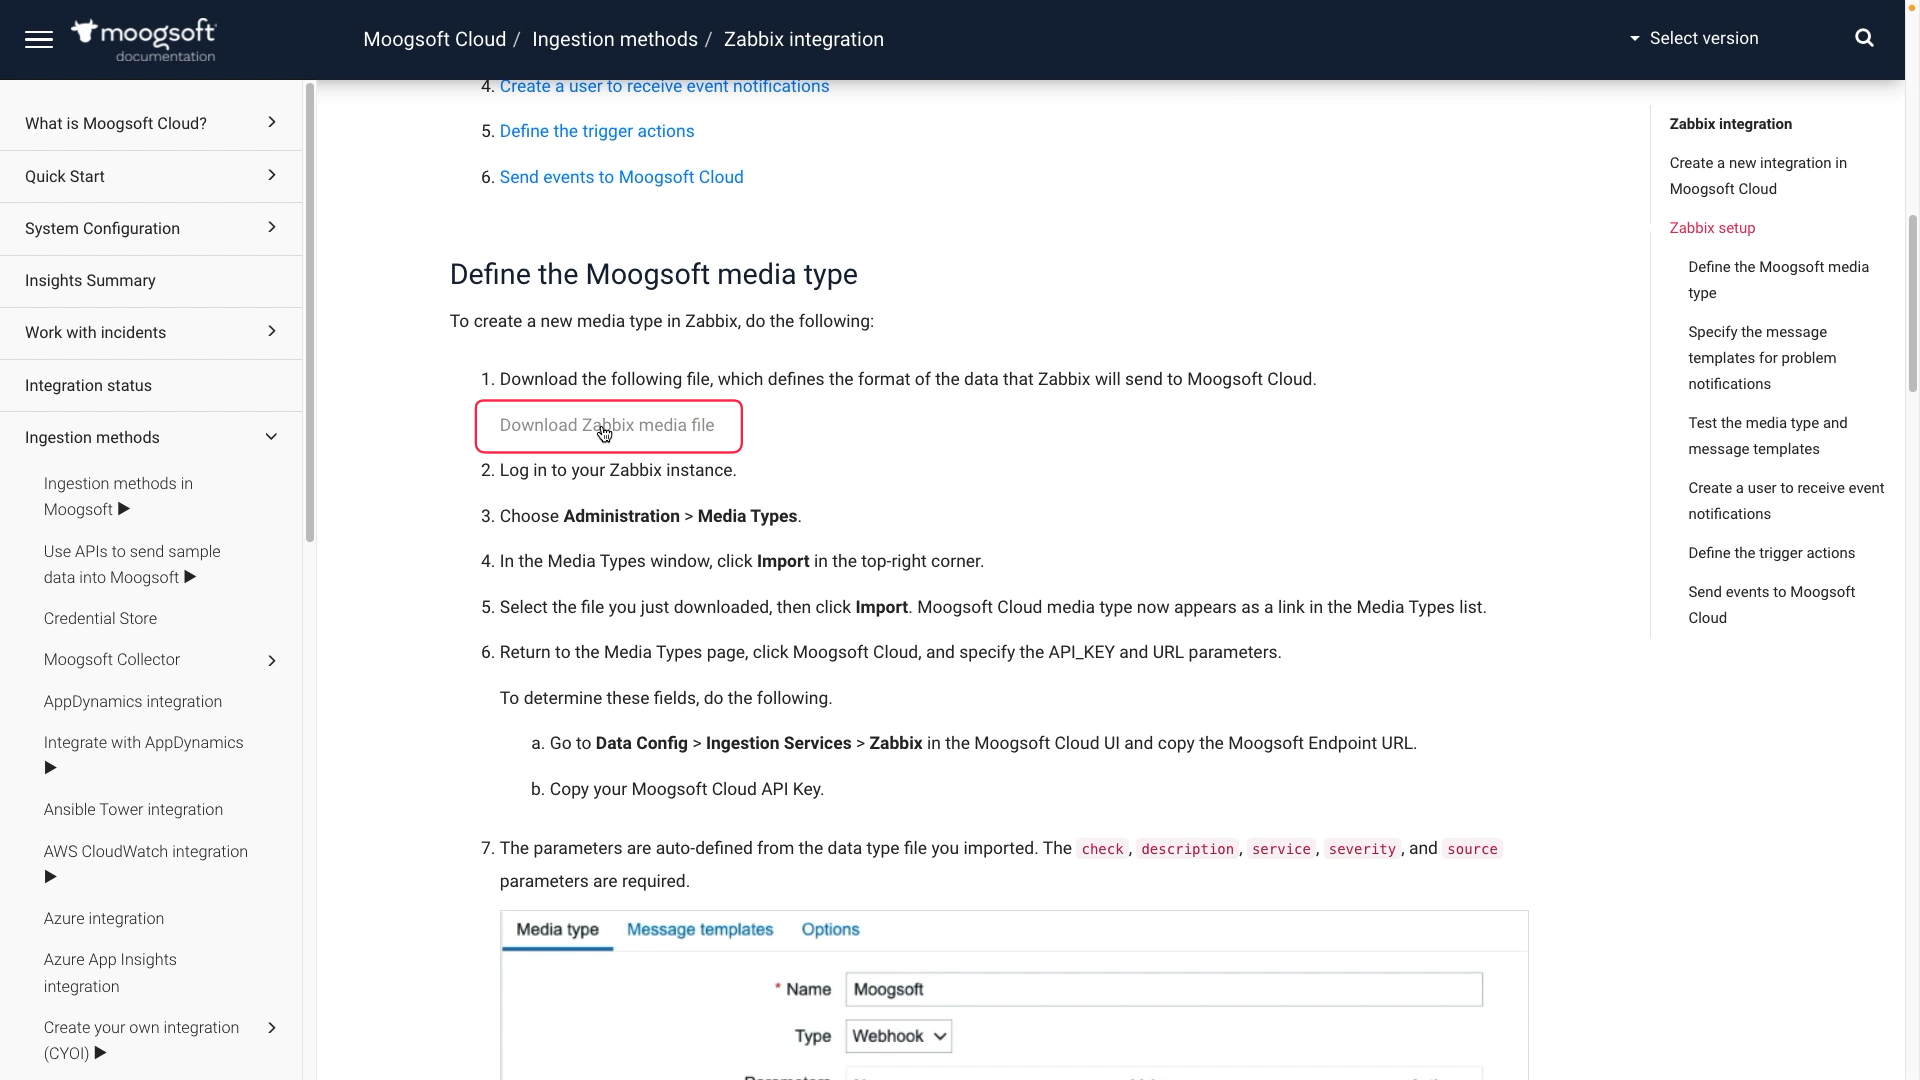This screenshot has height=1080, width=1920.
Task: Click the Name input field containing Moogsoft
Action: coord(1164,990)
